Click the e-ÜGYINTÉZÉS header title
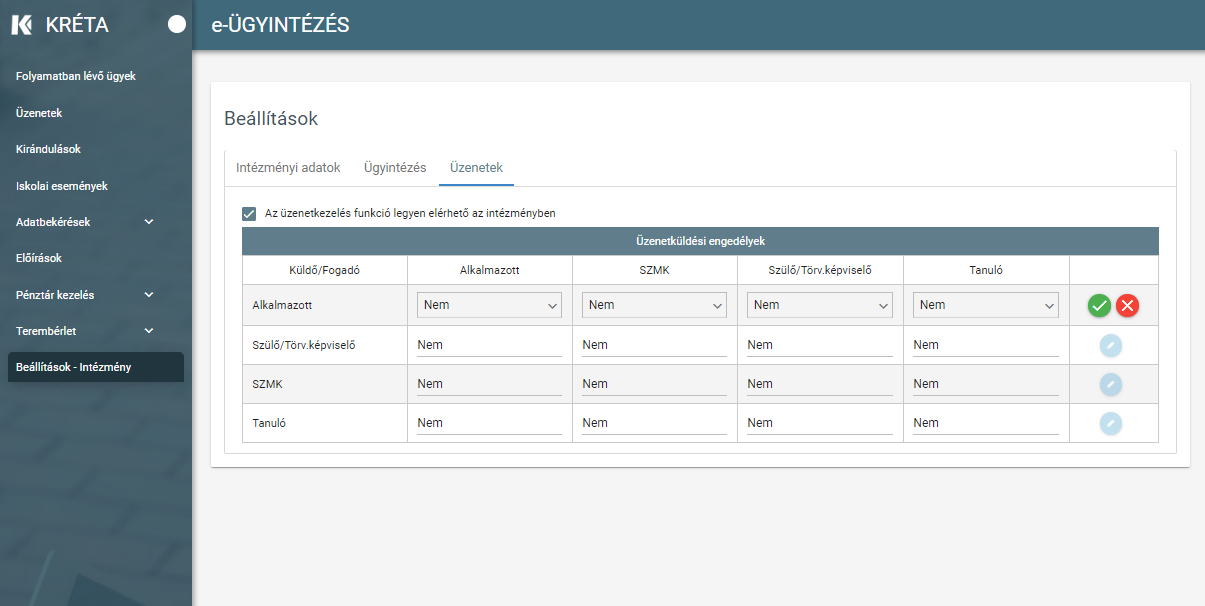The height and width of the screenshot is (606, 1205). [280, 25]
